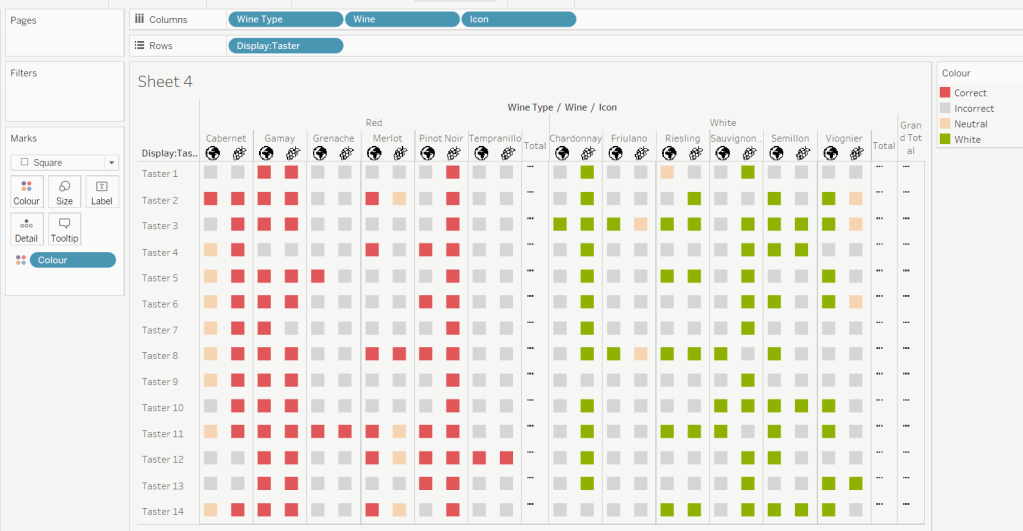The height and width of the screenshot is (531, 1023).
Task: Select the Taster 8 row header
Action: (x=160, y=356)
